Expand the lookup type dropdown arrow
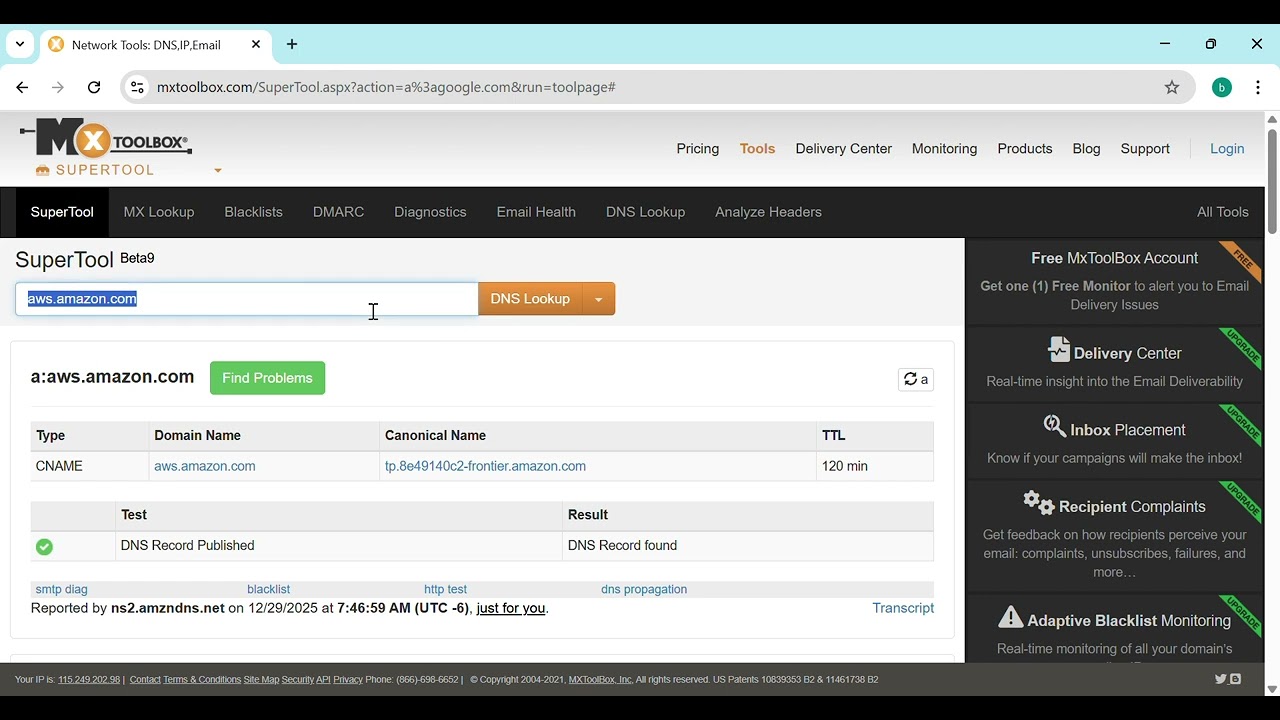Image resolution: width=1280 pixels, height=720 pixels. tap(599, 299)
